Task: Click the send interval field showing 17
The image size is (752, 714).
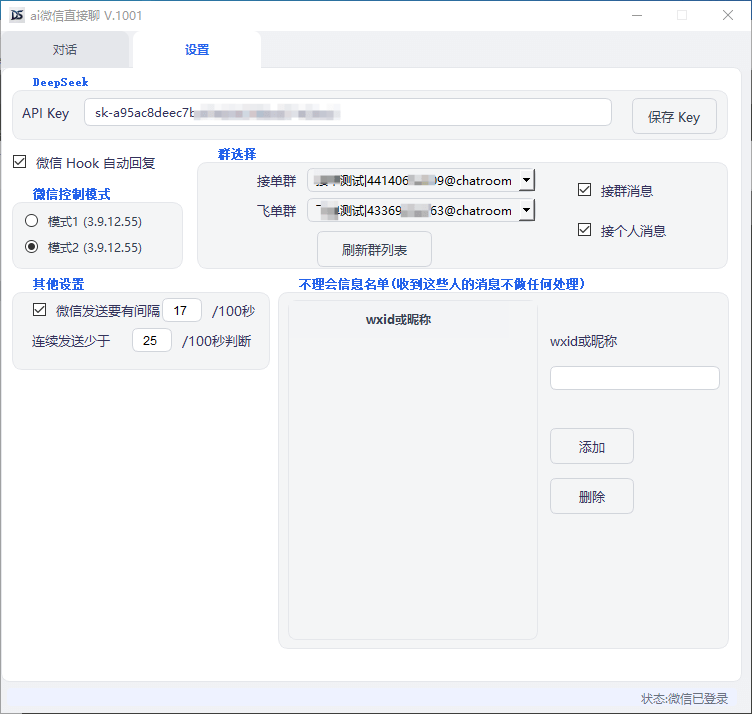Action: coord(182,310)
